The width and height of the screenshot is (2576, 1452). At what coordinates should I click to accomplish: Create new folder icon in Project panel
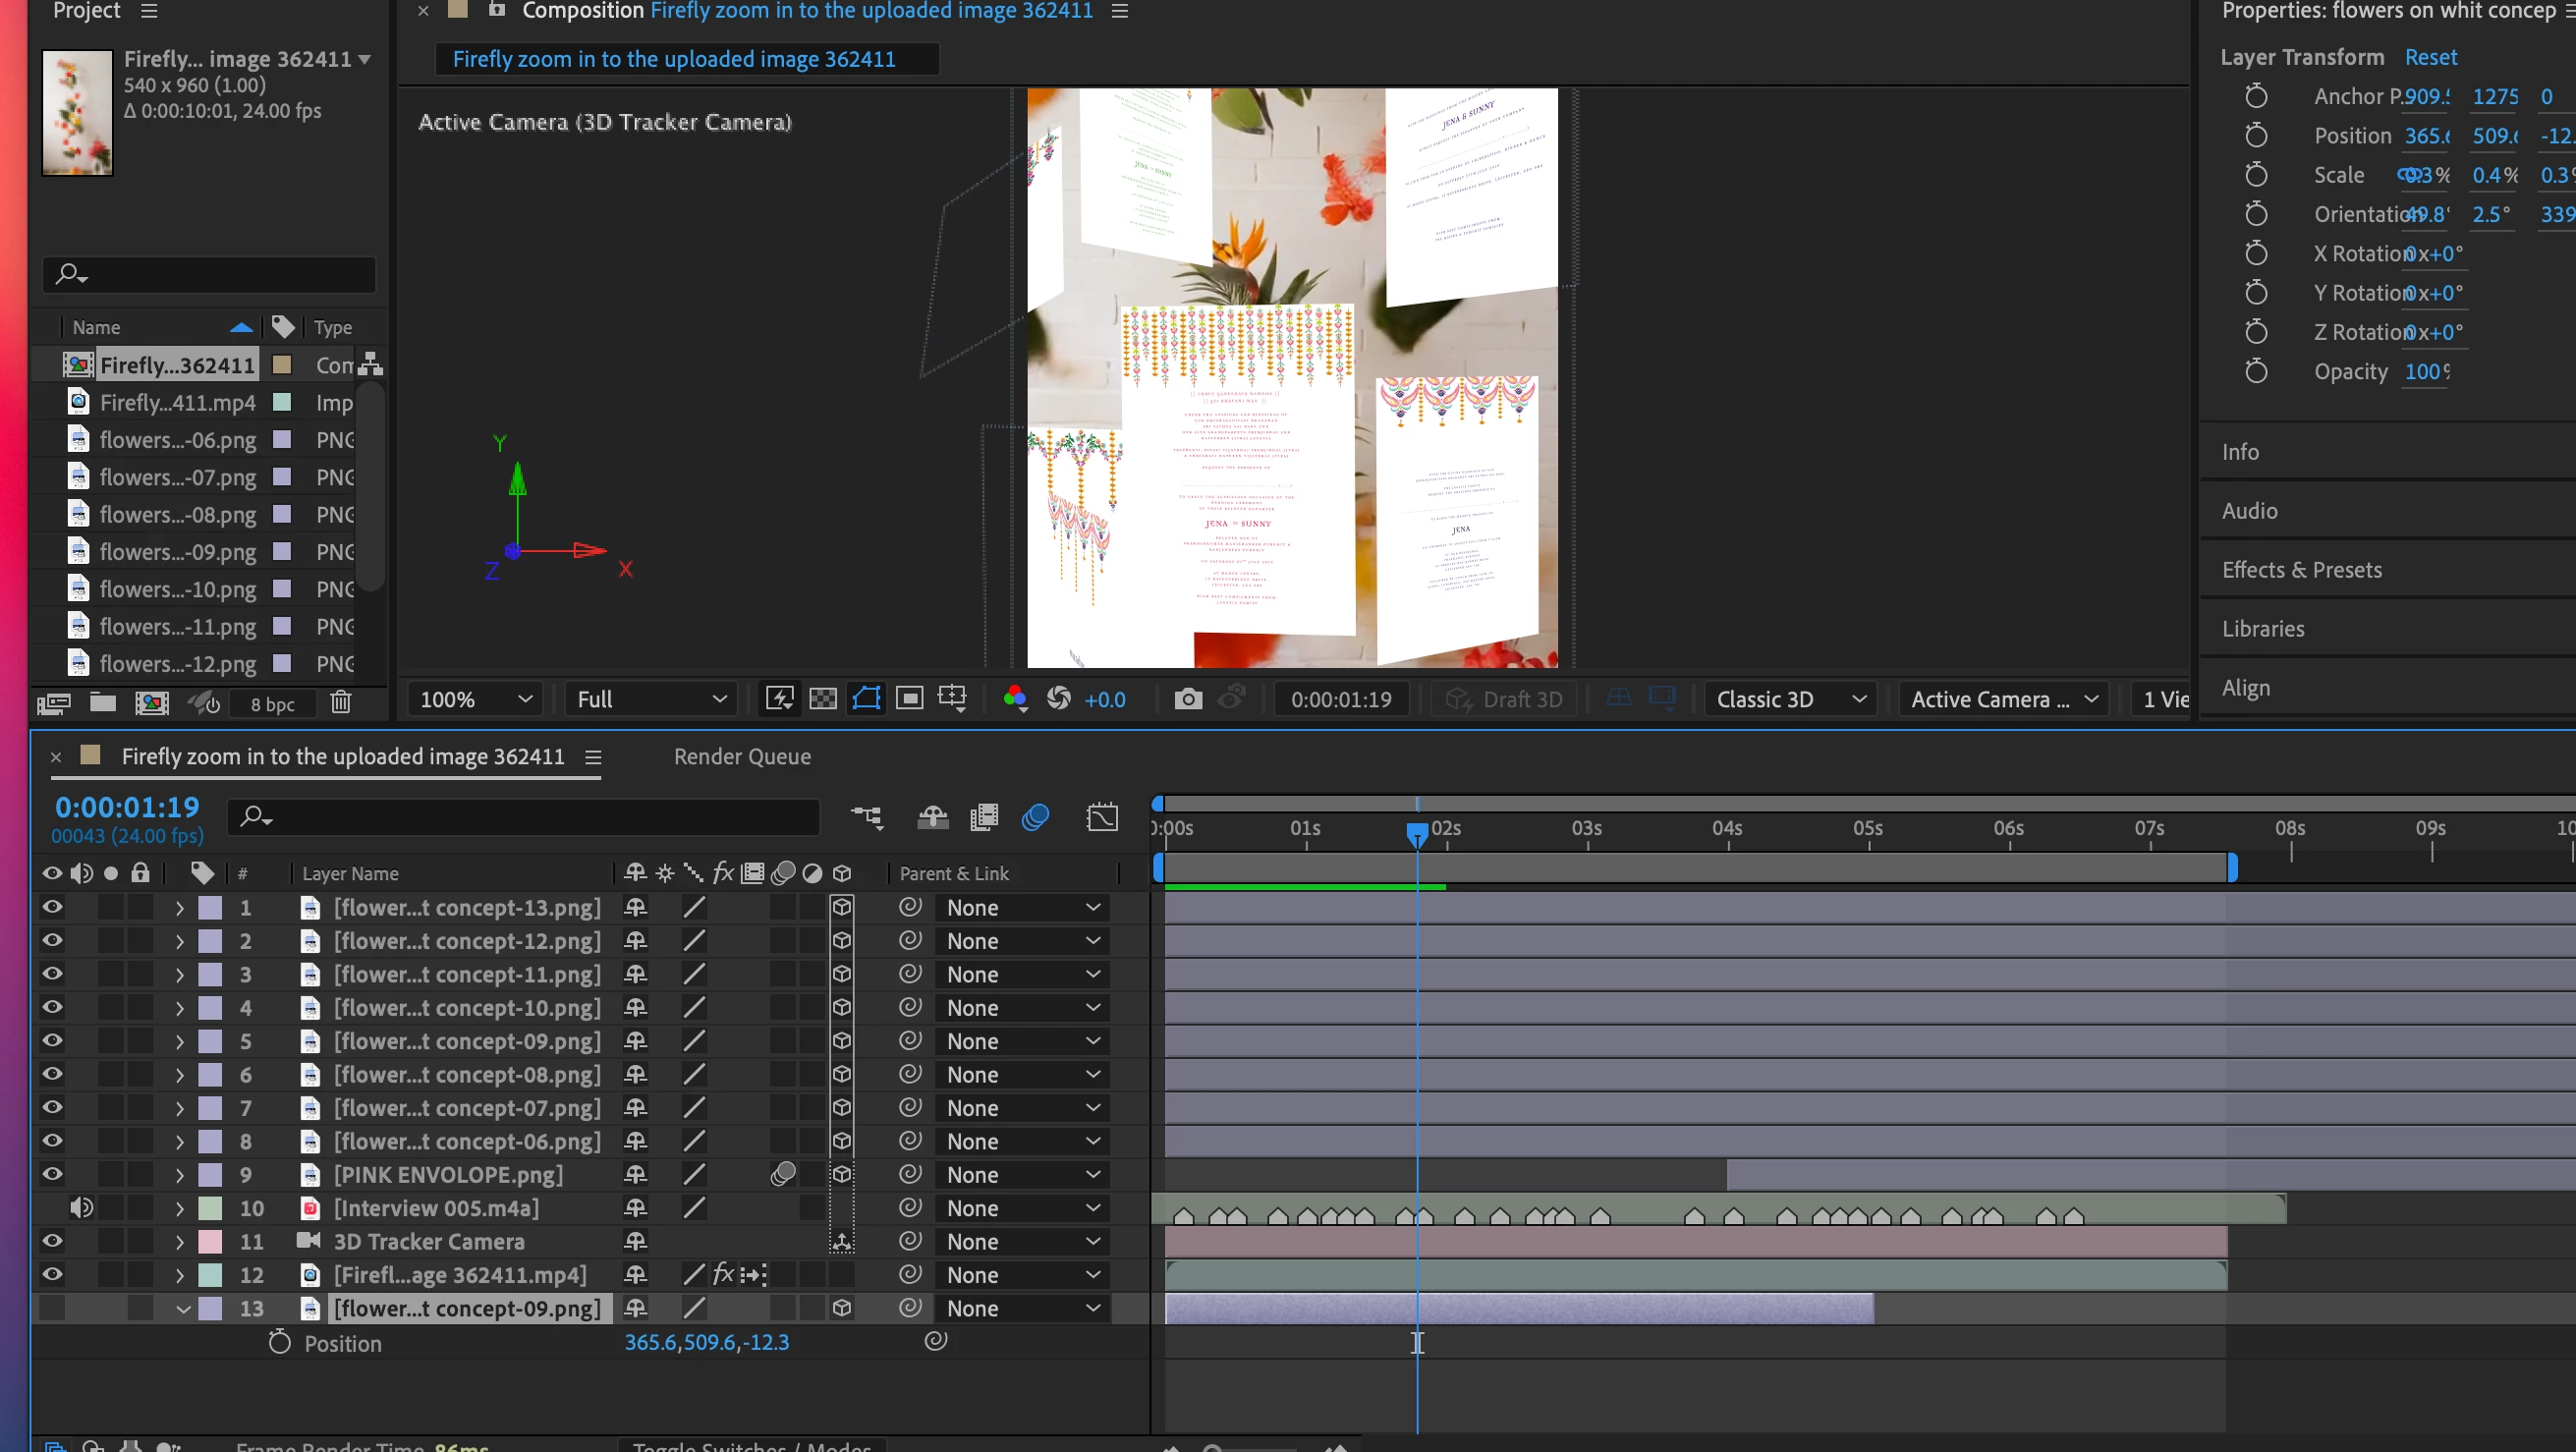click(103, 703)
